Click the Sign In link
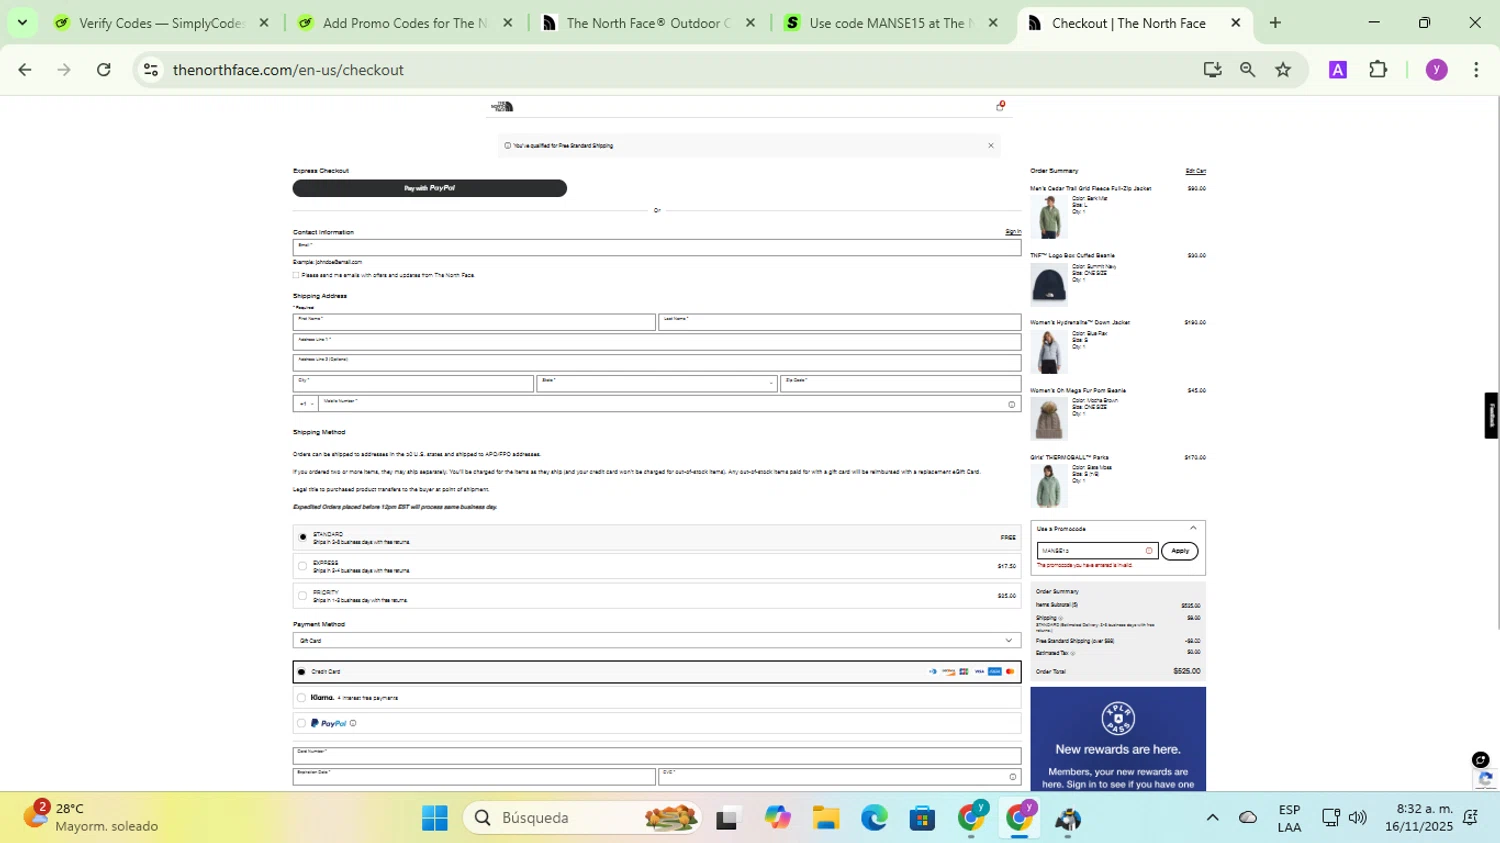 click(1013, 232)
